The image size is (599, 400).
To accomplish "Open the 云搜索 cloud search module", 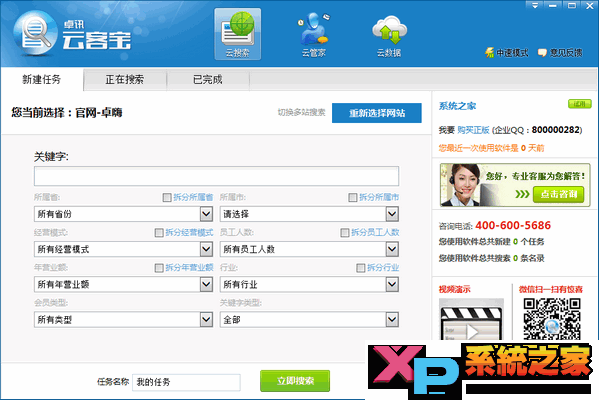I will [x=238, y=34].
